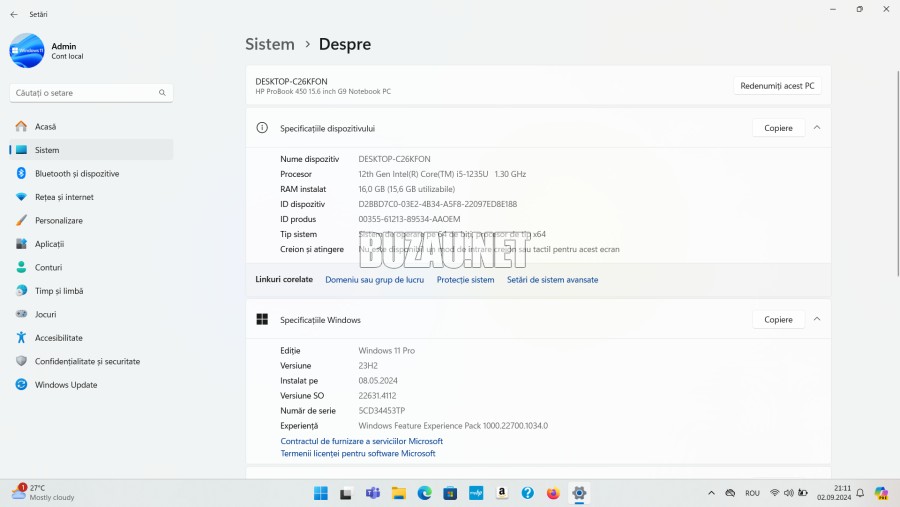Open 'Setări de sistem avansate' link
Viewport: 900px width, 507px height.
click(x=552, y=280)
